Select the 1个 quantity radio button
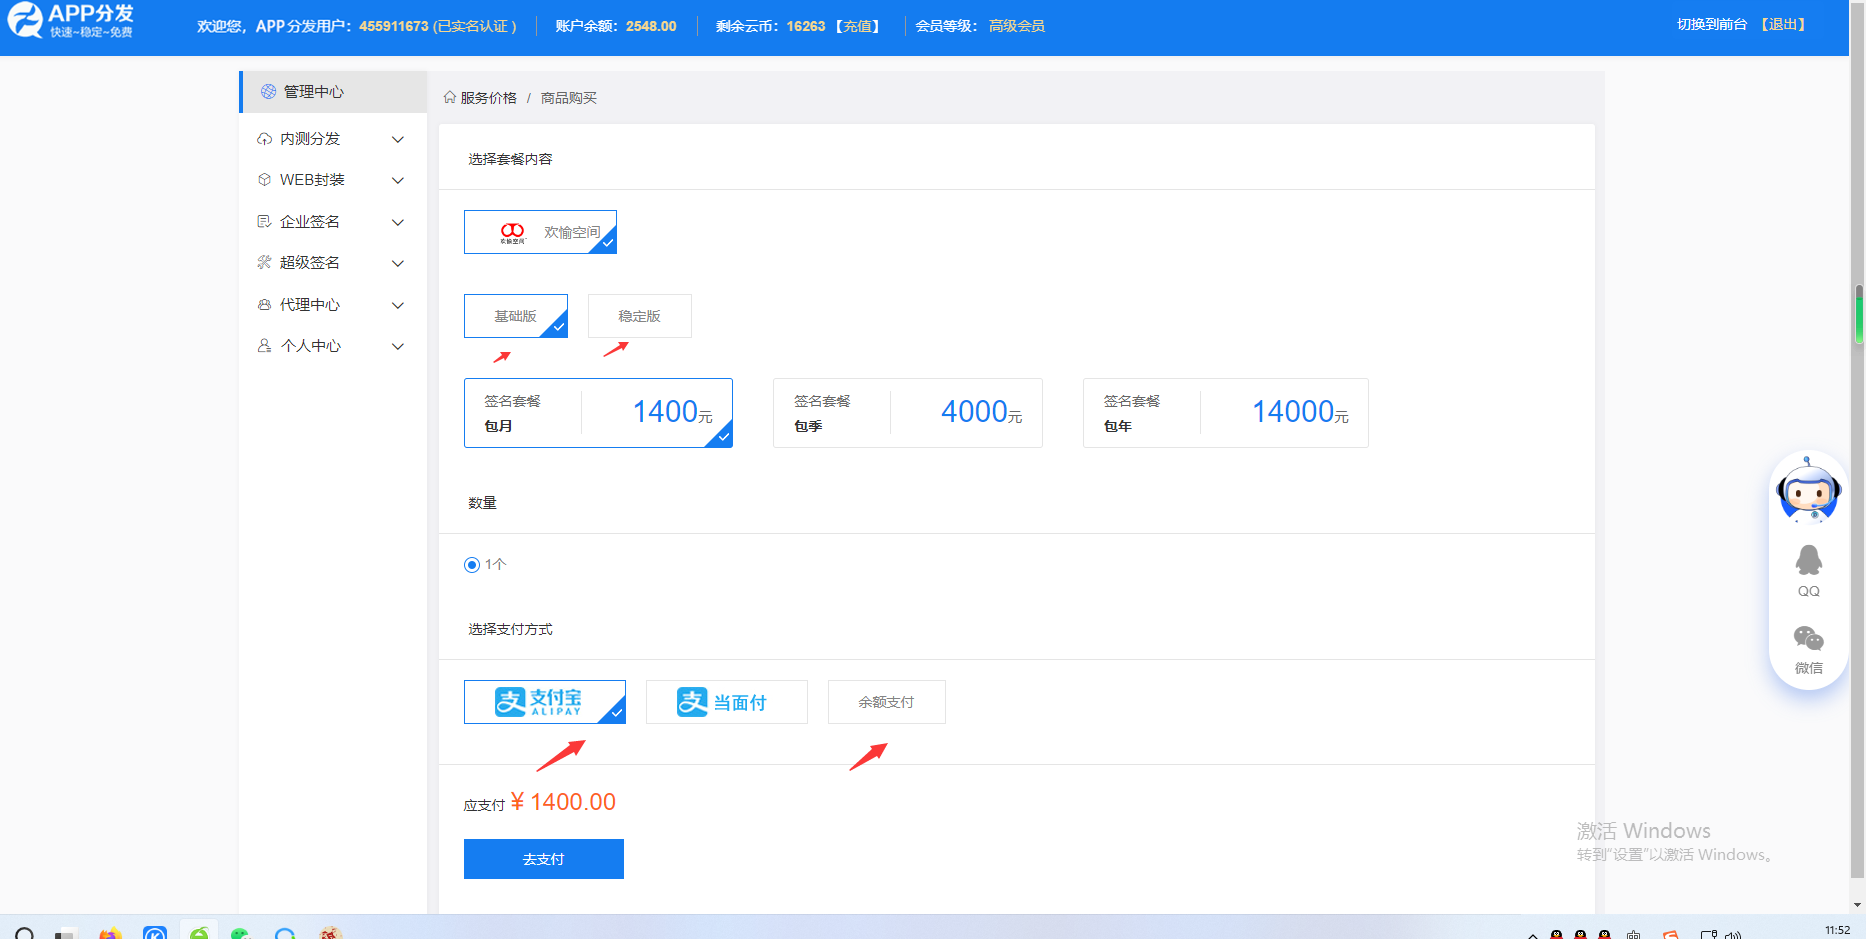This screenshot has width=1866, height=939. [x=472, y=565]
